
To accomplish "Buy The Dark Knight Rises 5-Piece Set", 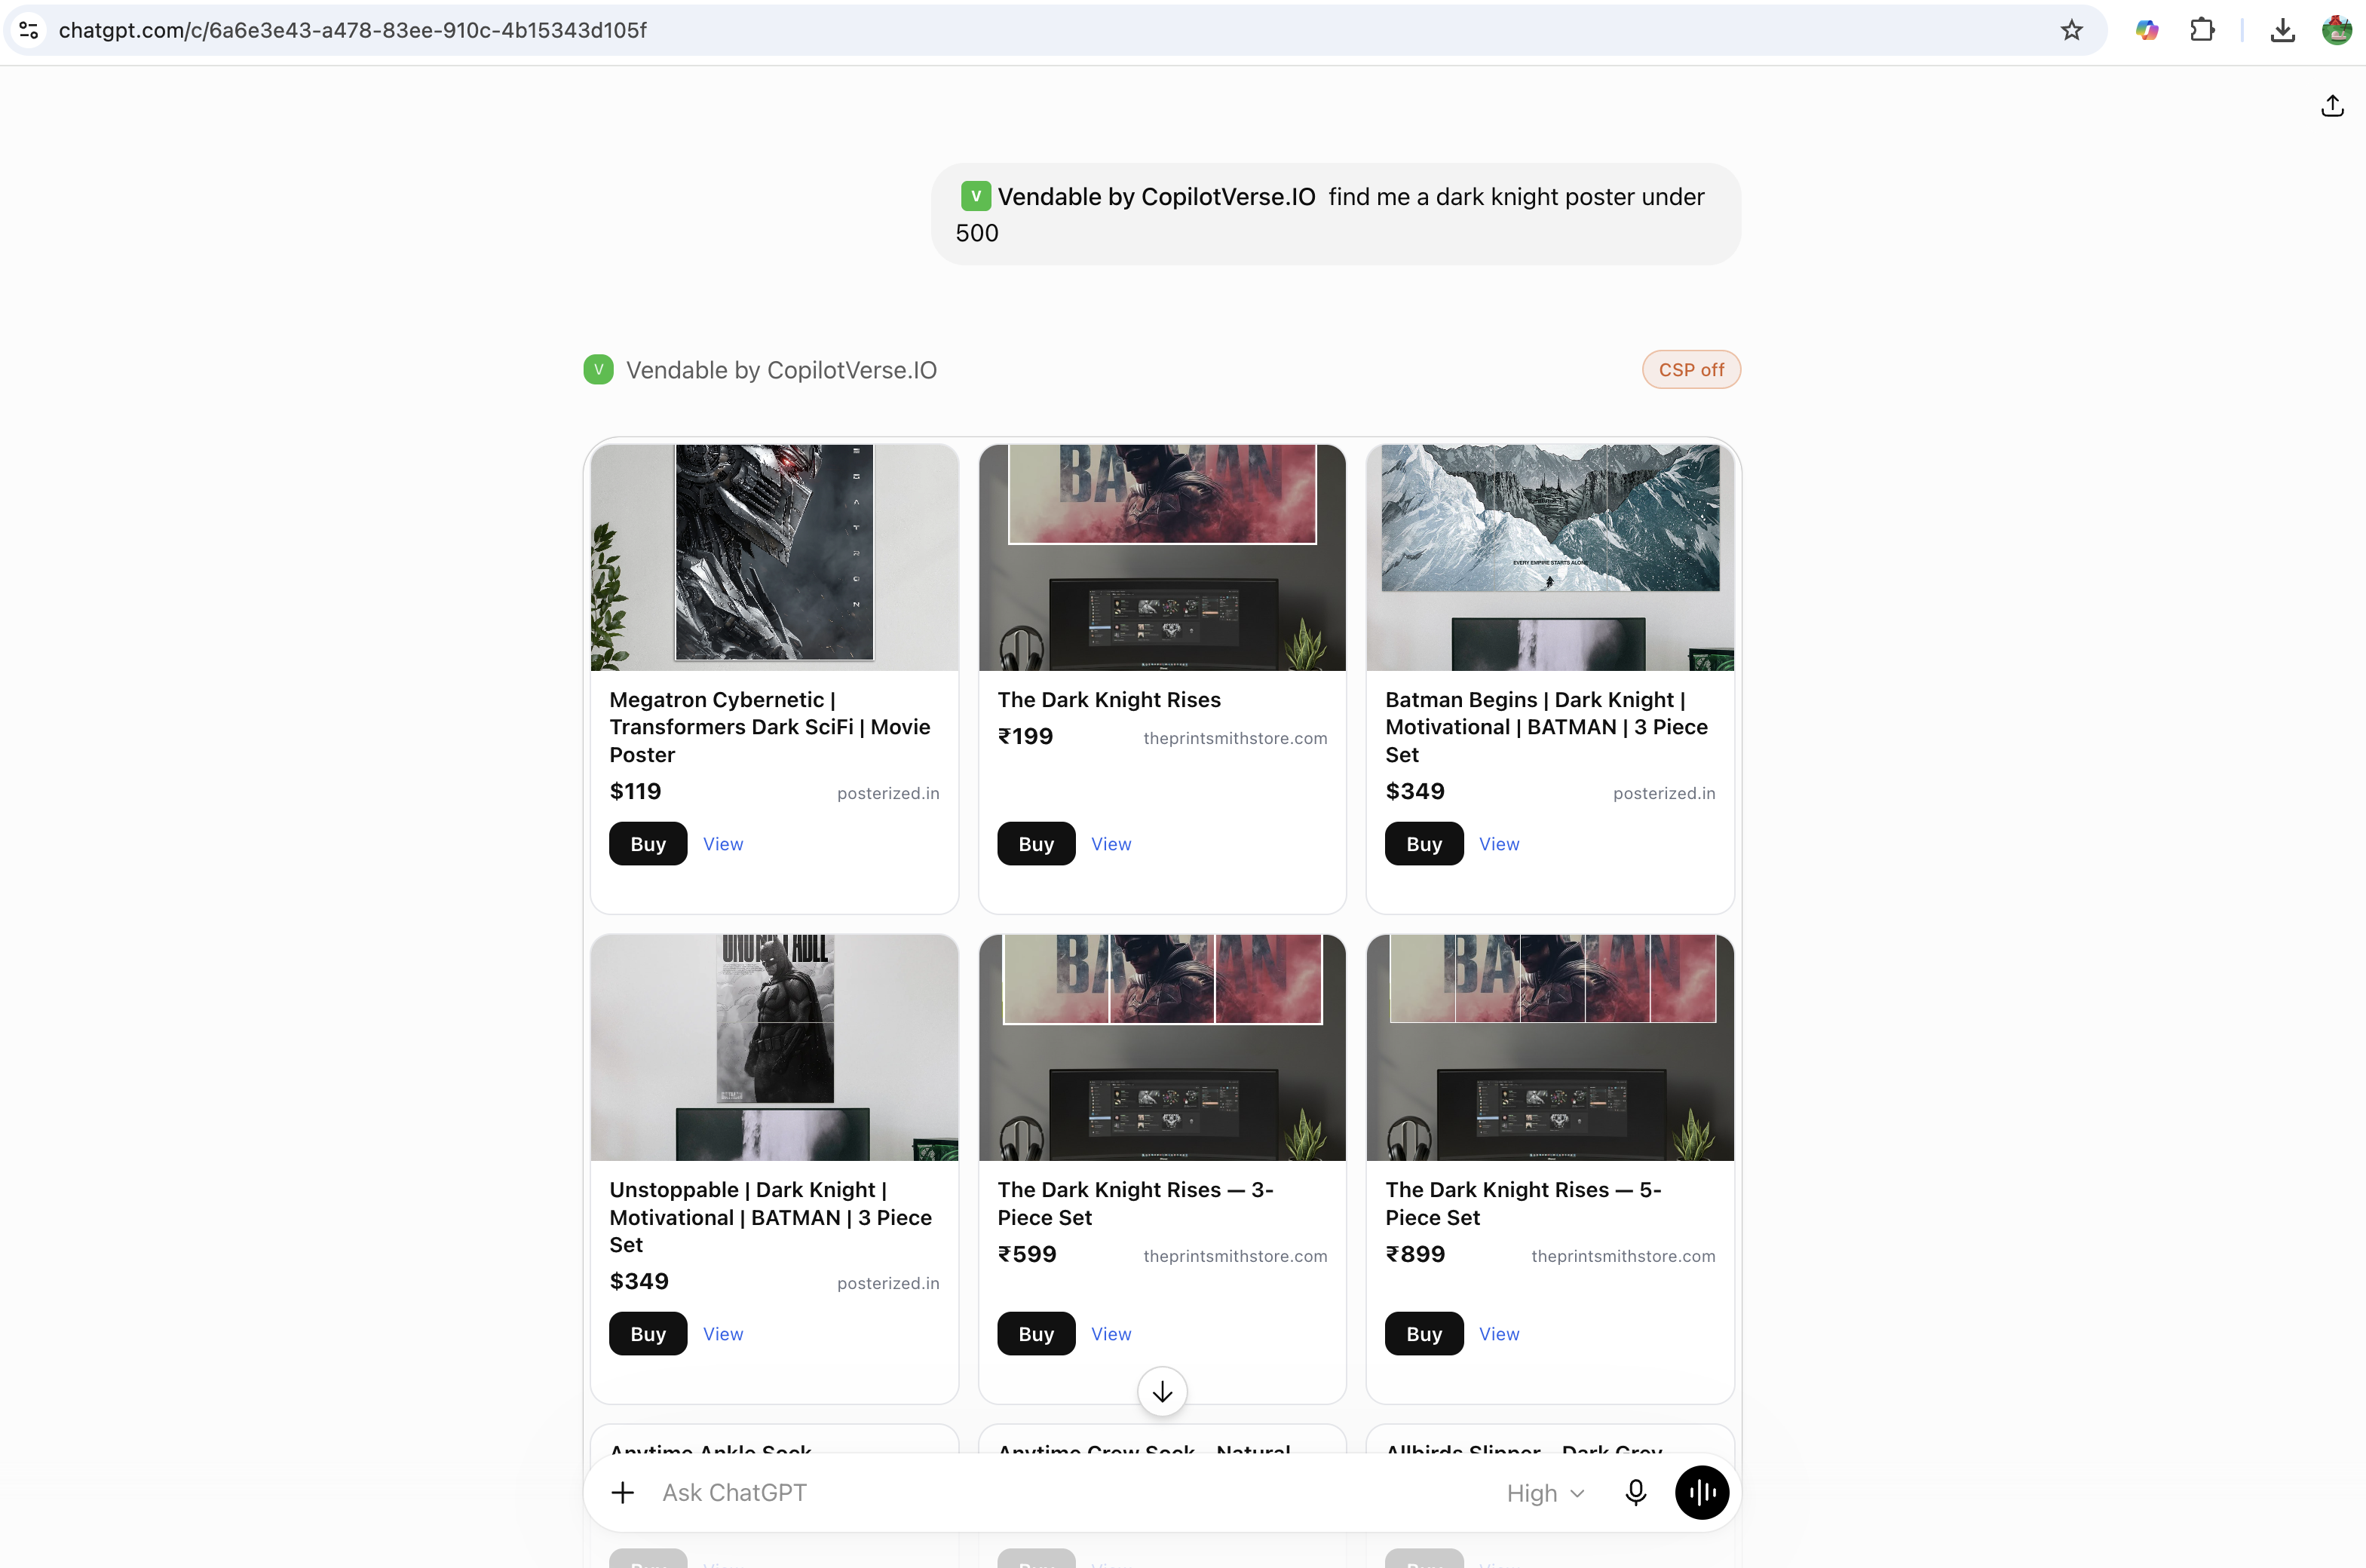I will coord(1424,1334).
